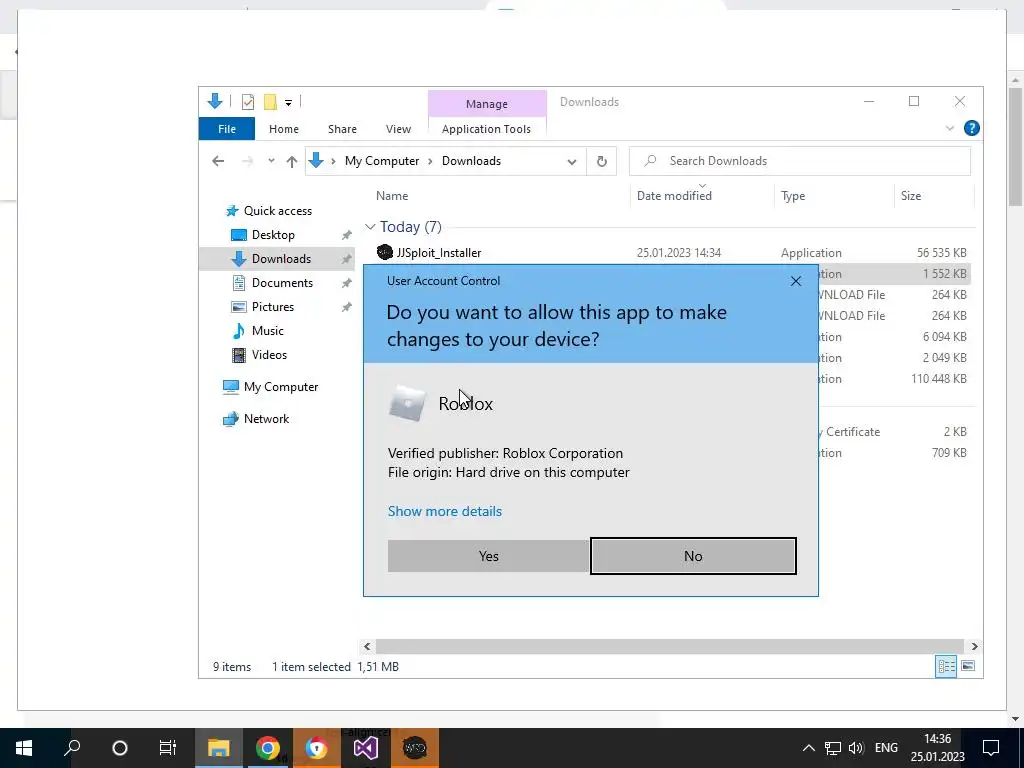Close the User Account Control dialog
1024x768 pixels.
[795, 281]
